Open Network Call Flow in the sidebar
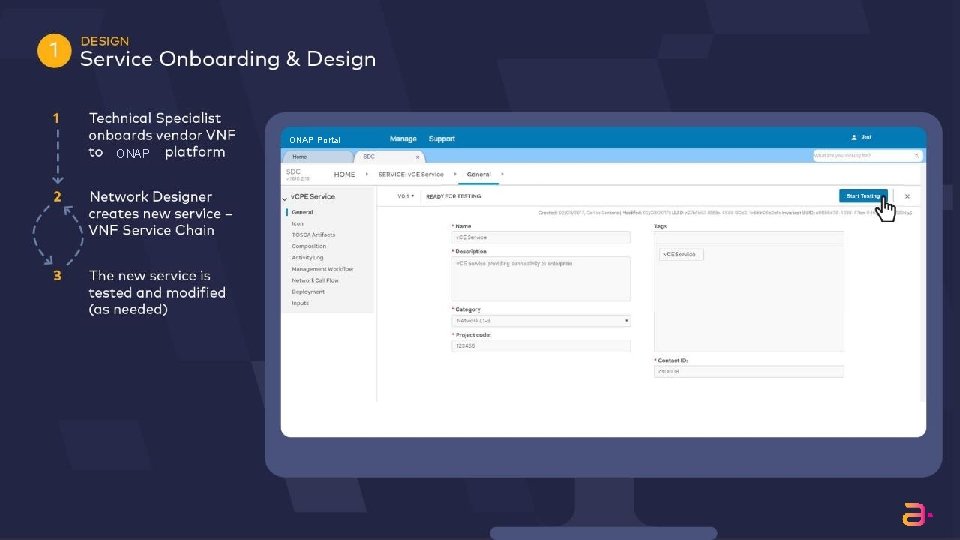 pyautogui.click(x=315, y=280)
